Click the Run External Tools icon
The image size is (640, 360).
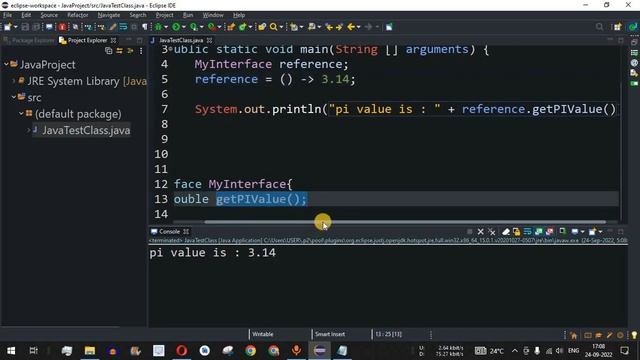tap(211, 27)
